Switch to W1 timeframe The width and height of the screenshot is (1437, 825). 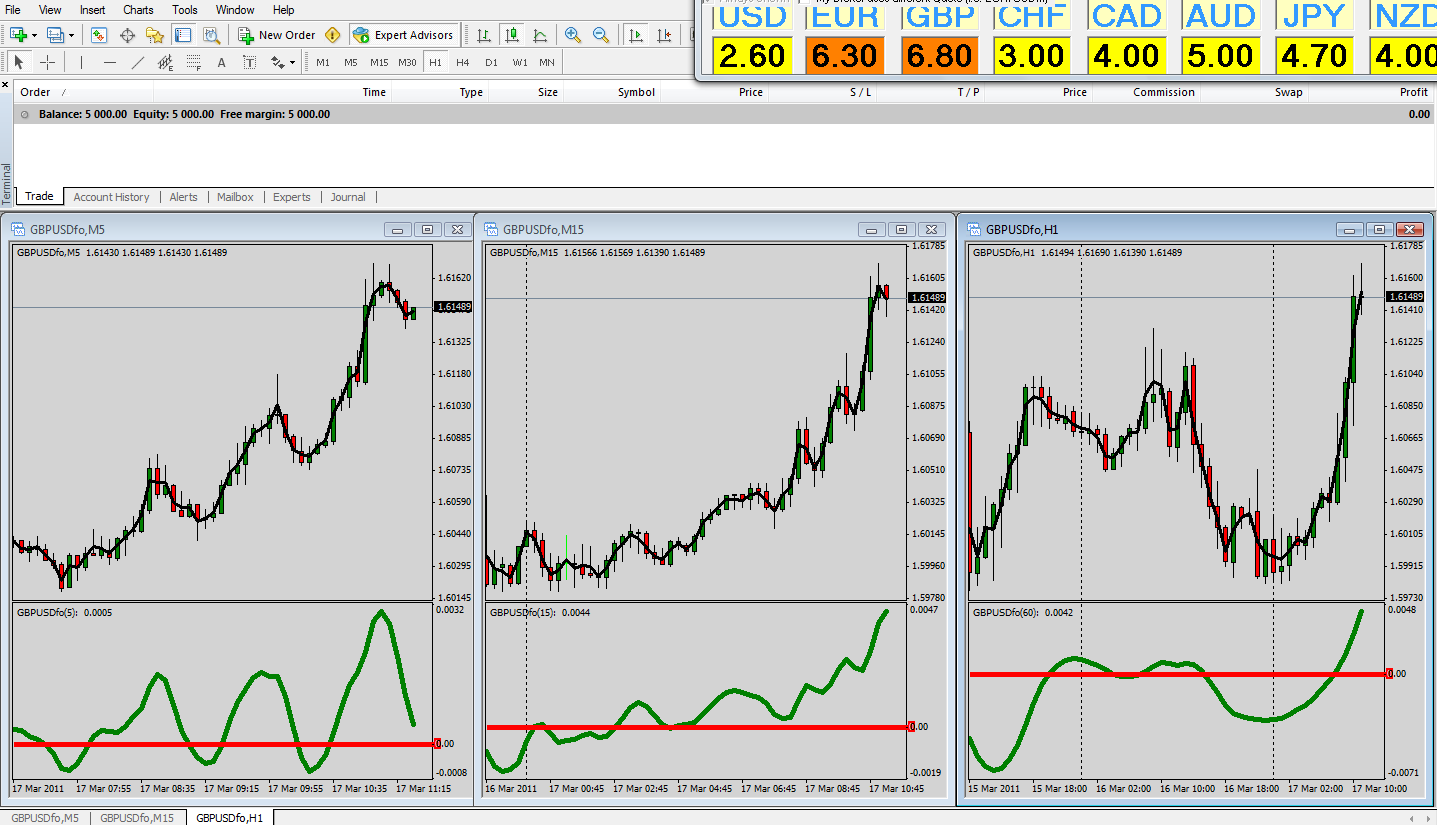pos(520,62)
